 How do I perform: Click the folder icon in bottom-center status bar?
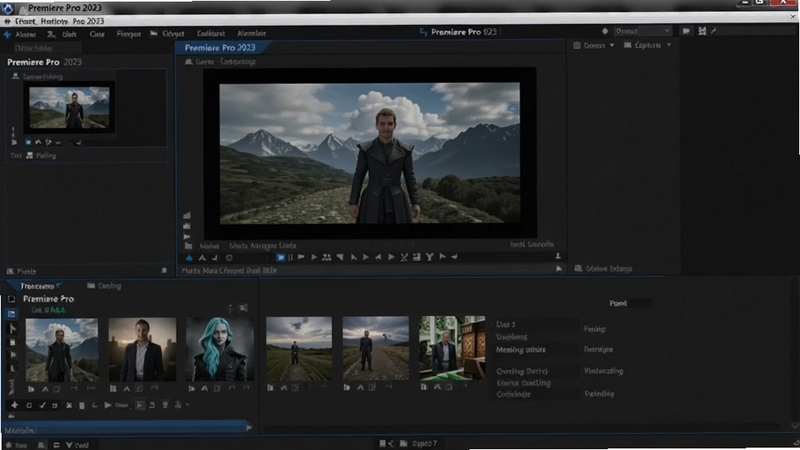pyautogui.click(x=403, y=443)
